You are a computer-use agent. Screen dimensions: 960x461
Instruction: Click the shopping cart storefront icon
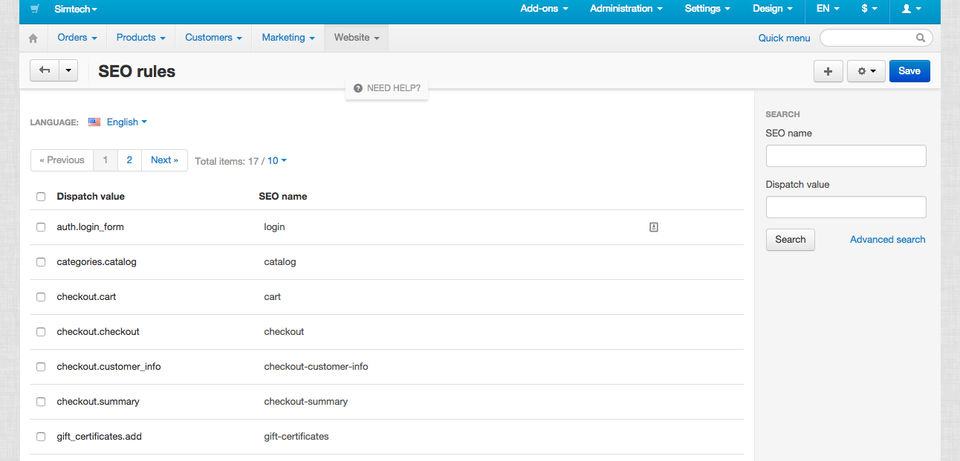pyautogui.click(x=35, y=9)
